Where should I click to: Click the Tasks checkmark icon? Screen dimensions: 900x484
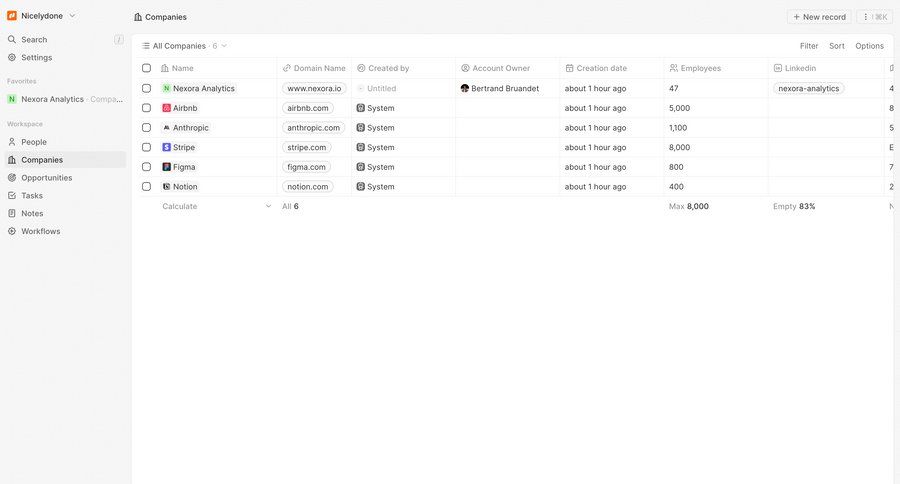click(x=11, y=195)
